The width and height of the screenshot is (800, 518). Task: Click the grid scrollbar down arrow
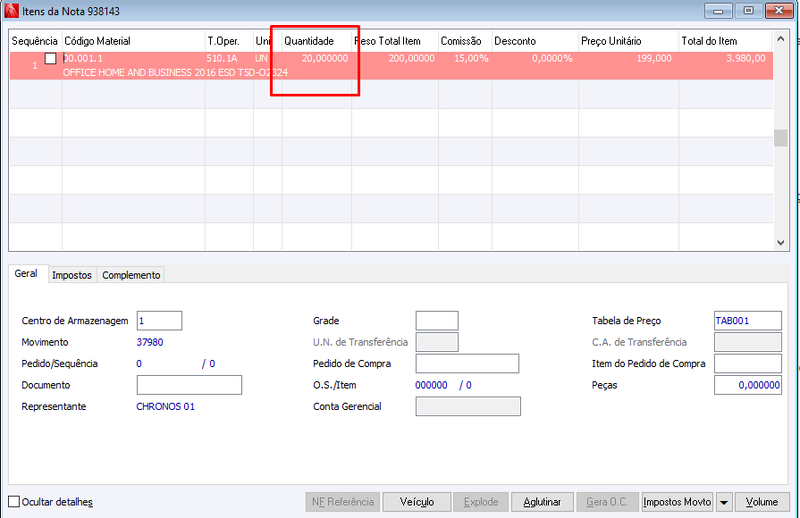point(780,243)
